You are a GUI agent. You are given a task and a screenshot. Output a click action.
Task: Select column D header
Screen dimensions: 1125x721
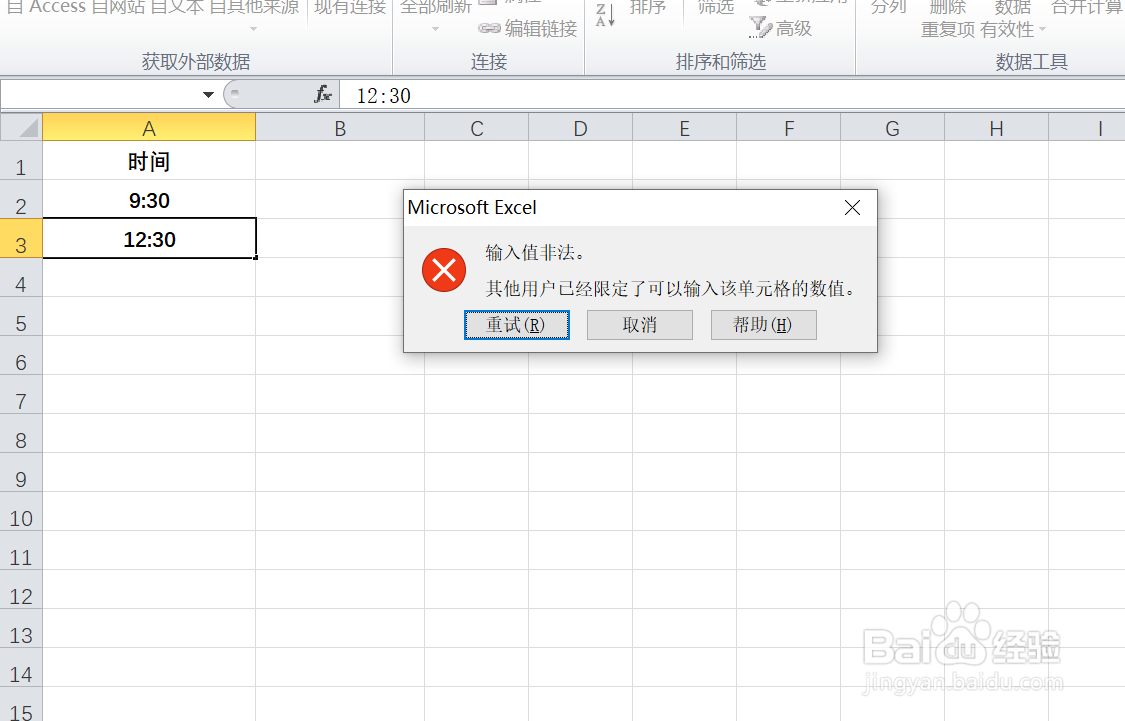tap(580, 128)
